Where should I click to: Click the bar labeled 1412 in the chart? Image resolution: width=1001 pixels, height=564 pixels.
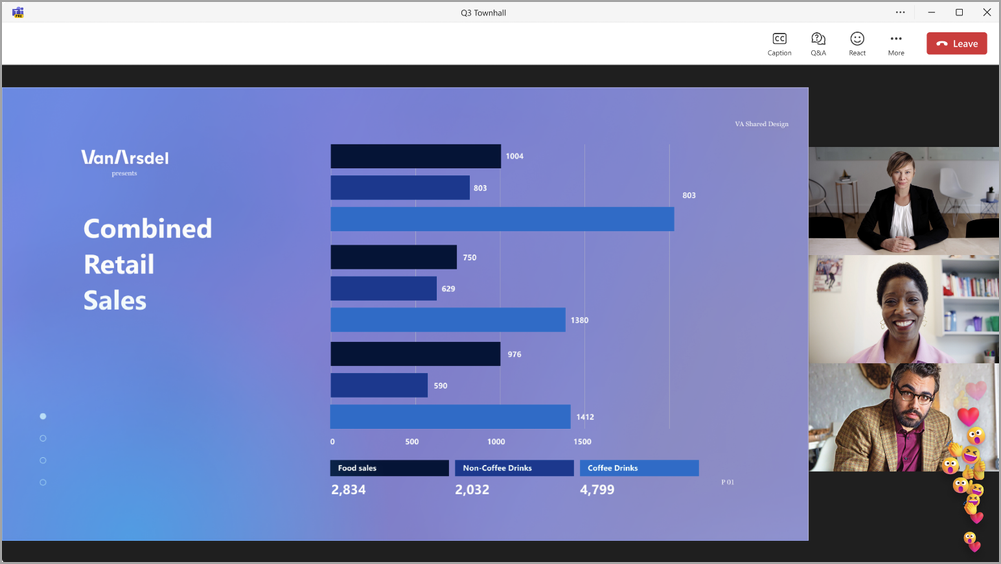pyautogui.click(x=450, y=417)
